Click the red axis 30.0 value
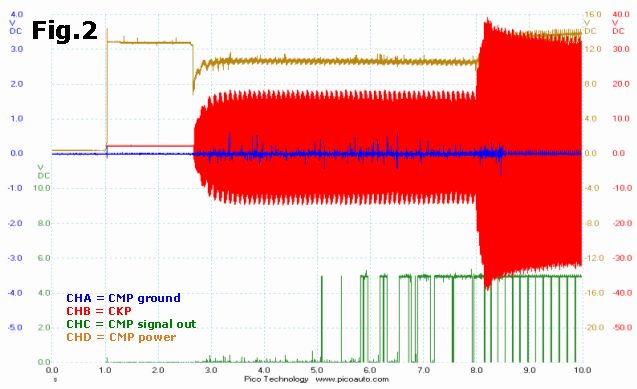Screen dimensions: 637x389 coord(621,49)
